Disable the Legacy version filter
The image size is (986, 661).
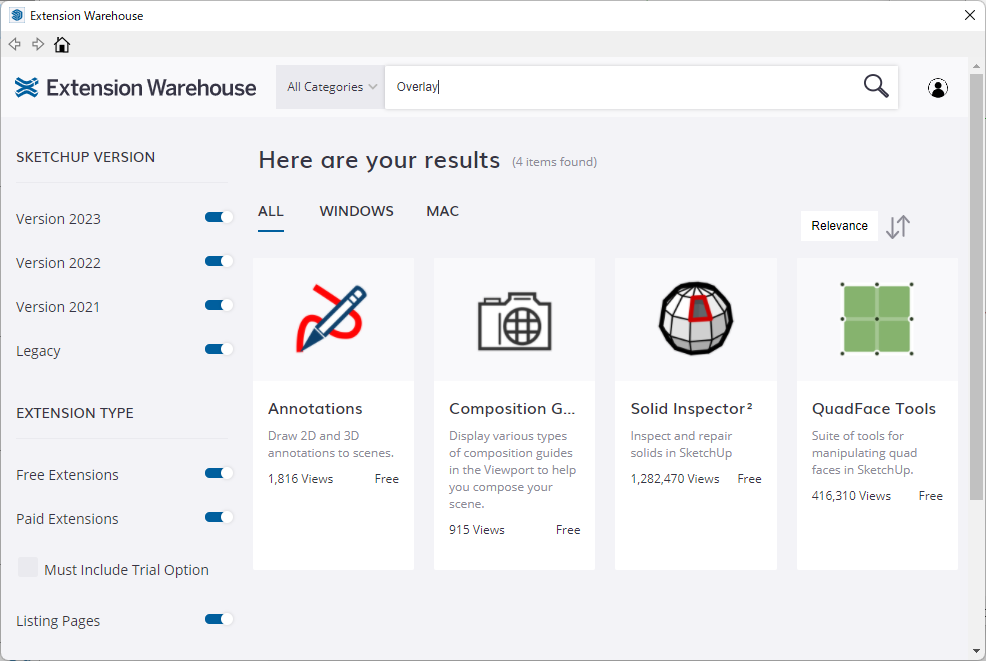pos(218,349)
